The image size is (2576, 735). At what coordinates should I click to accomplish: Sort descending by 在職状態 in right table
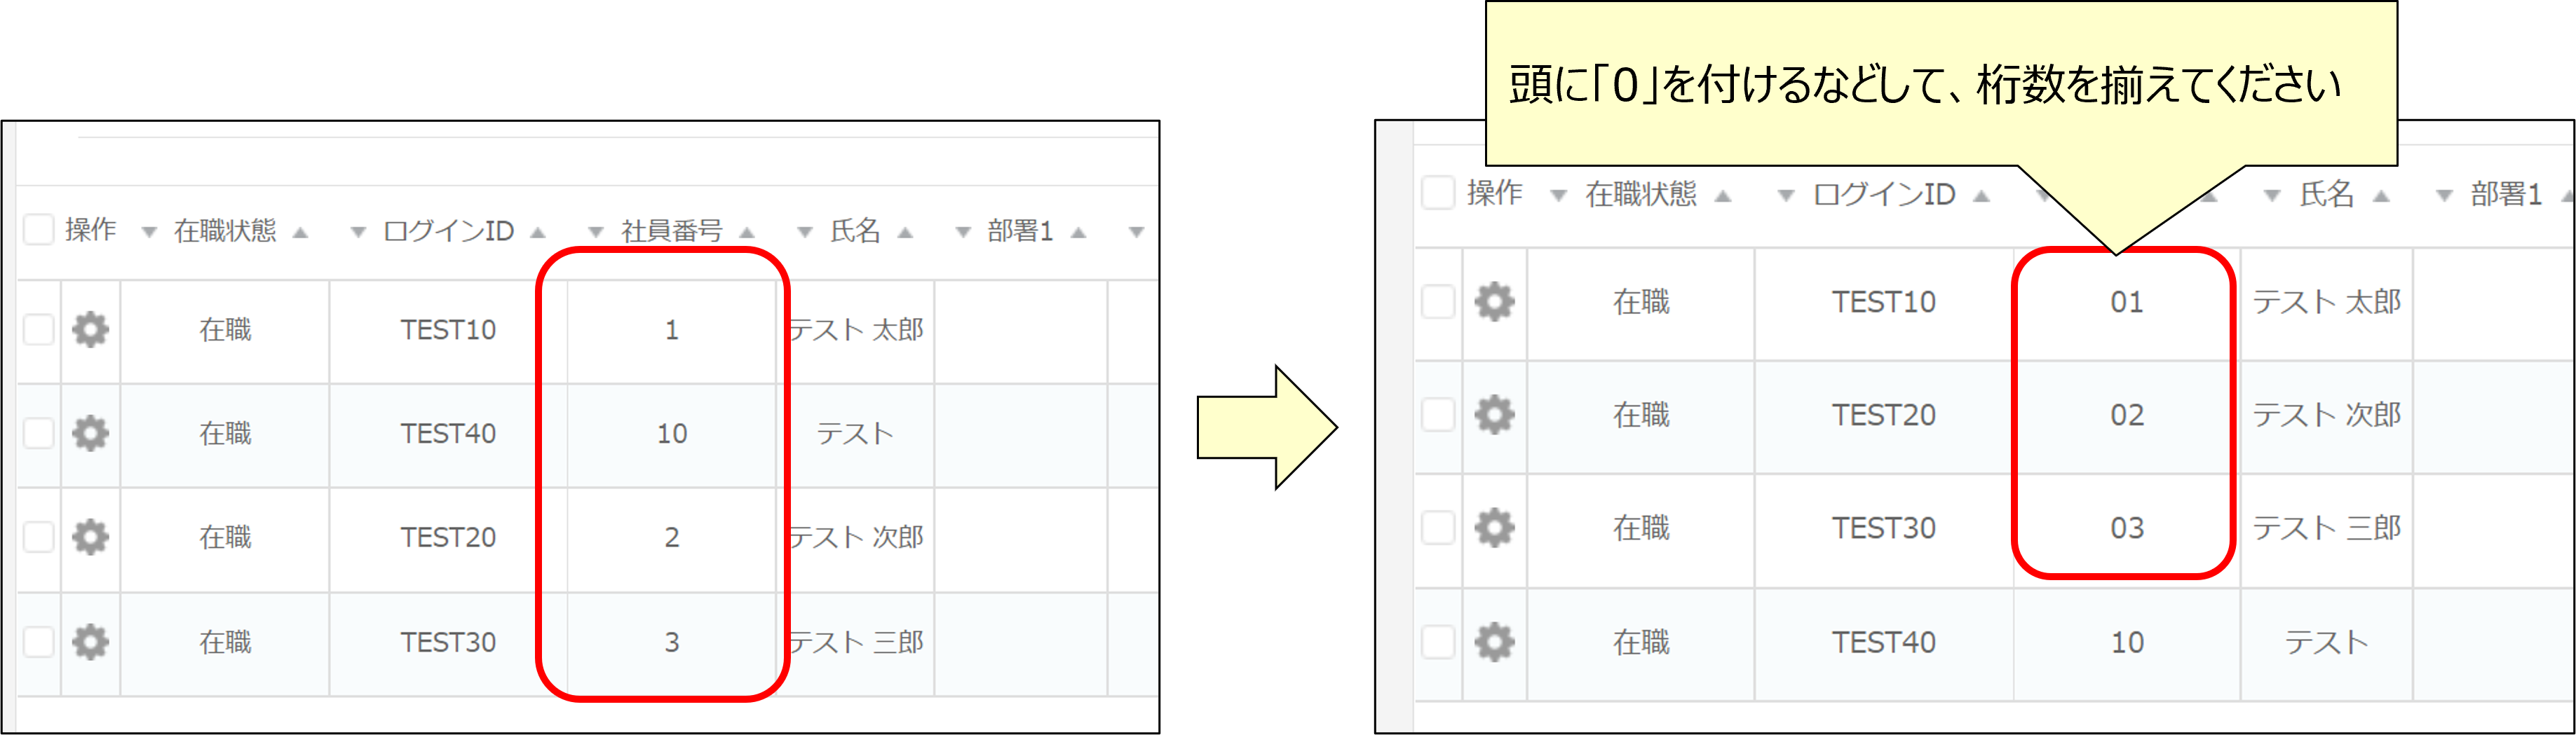click(1558, 196)
